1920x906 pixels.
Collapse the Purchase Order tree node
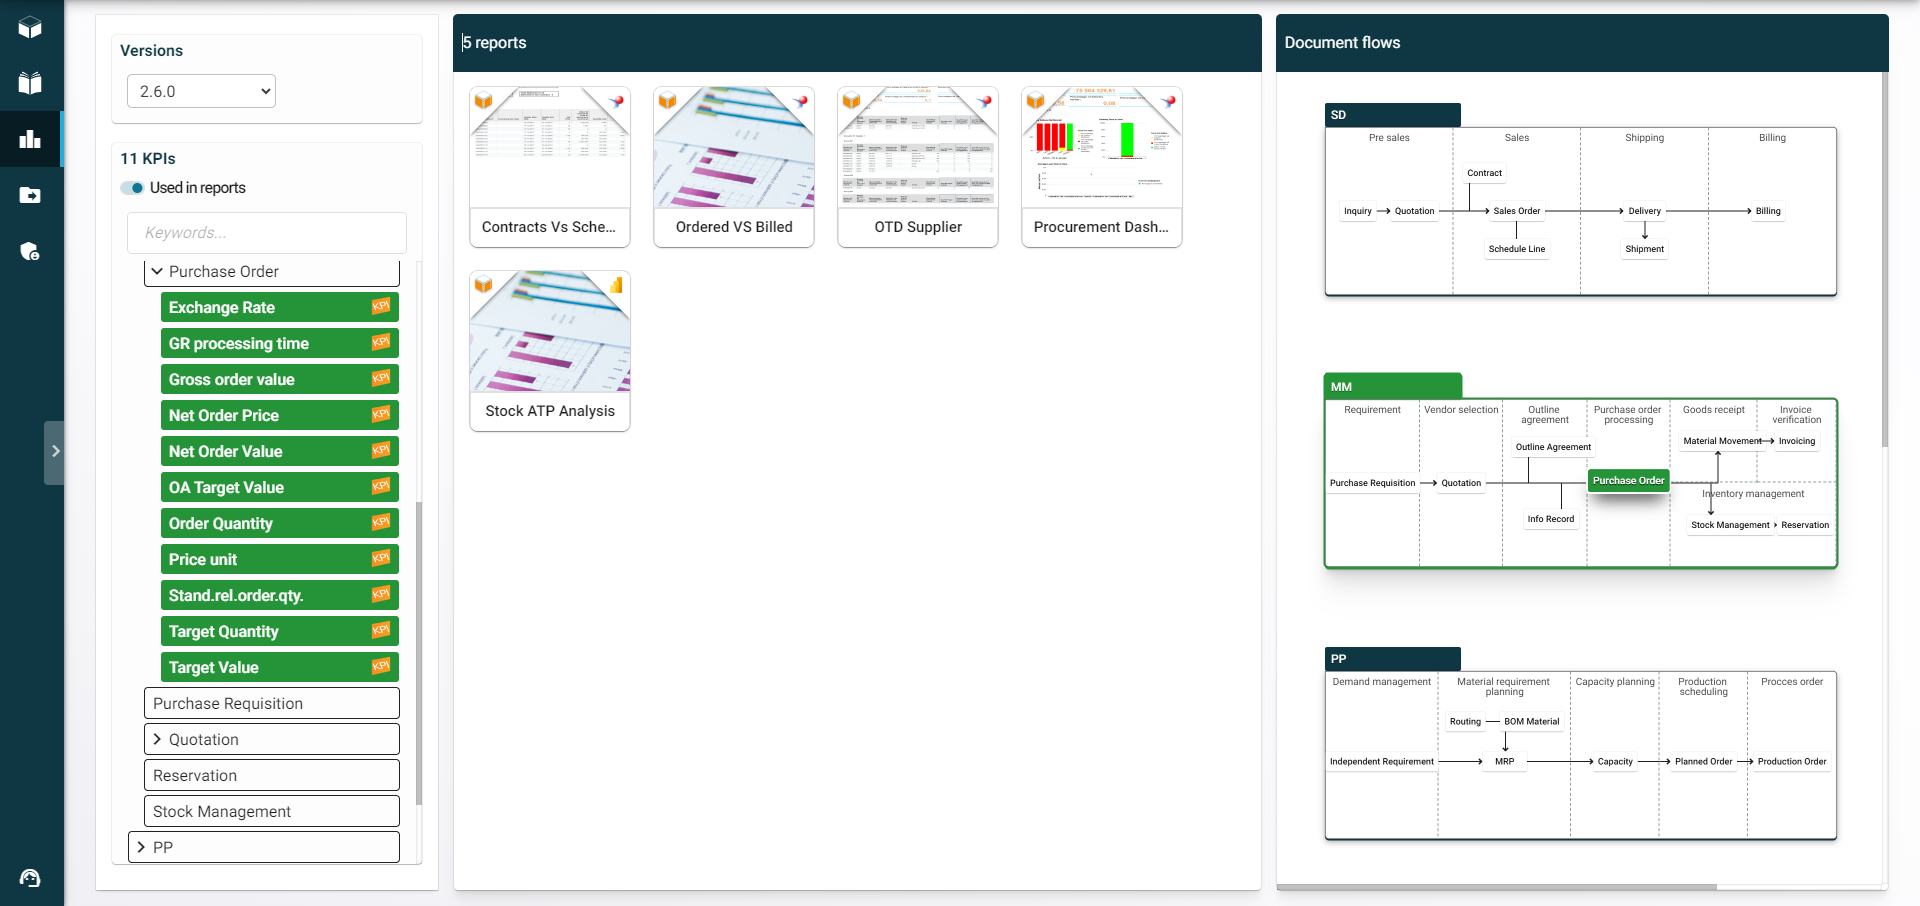tap(157, 271)
